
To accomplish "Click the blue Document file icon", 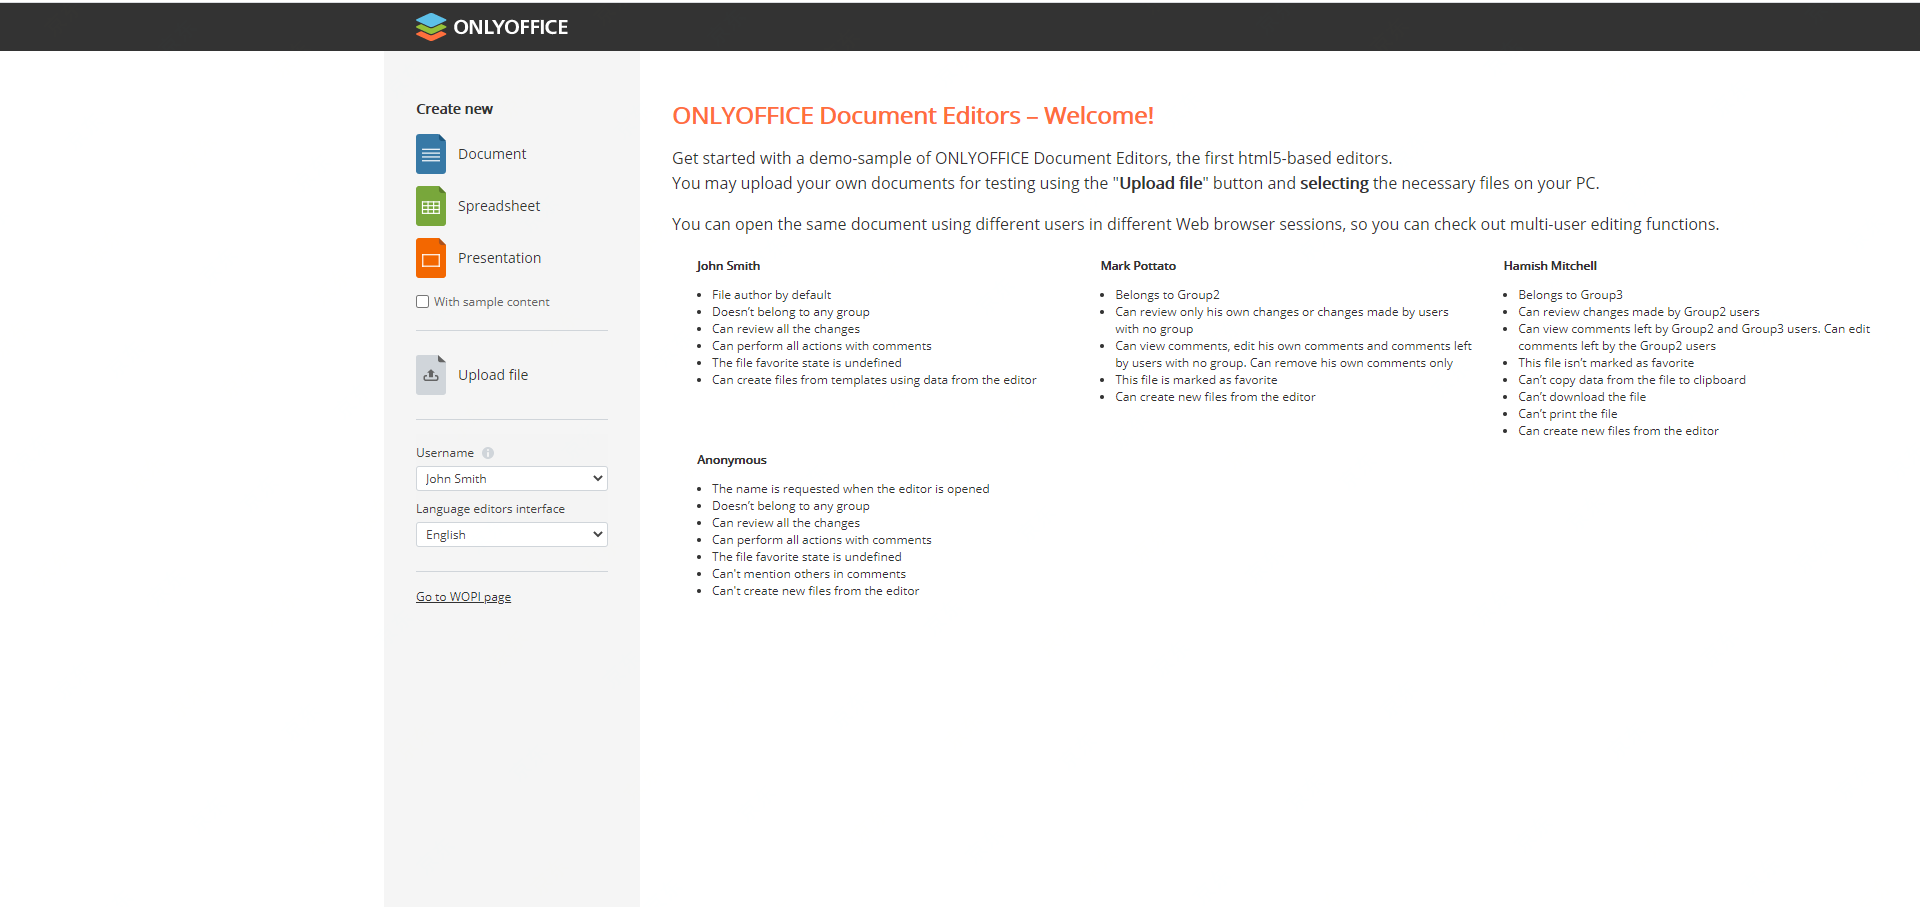I will [x=431, y=154].
